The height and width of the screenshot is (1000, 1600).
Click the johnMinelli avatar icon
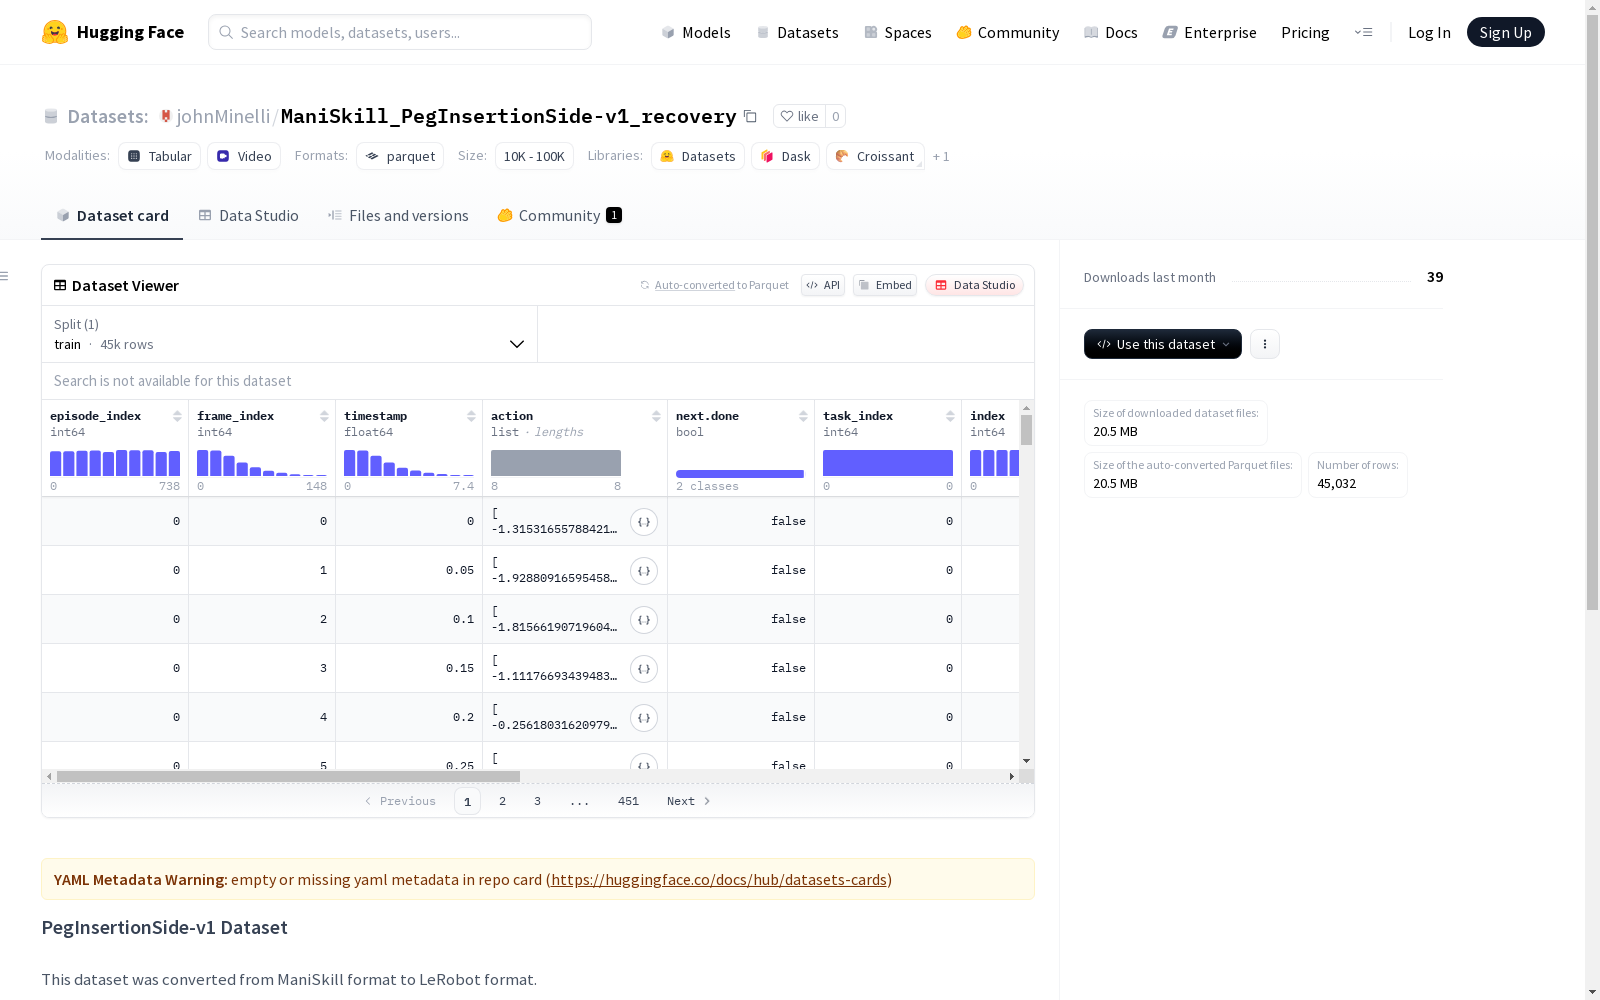coord(166,116)
